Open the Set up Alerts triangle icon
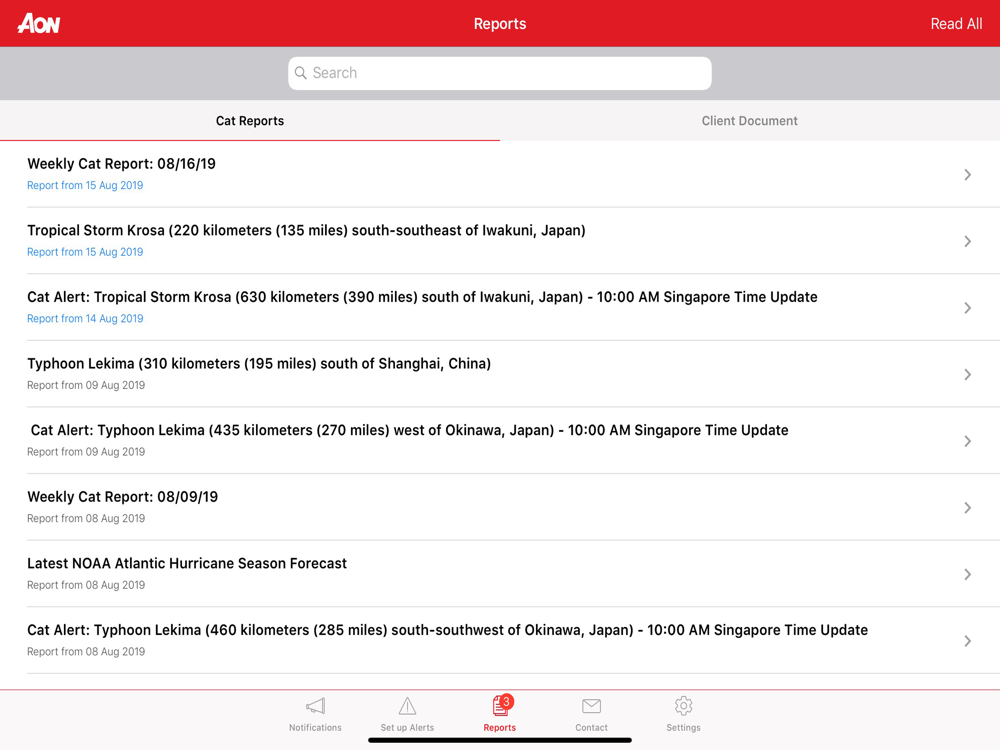1000x750 pixels. 407,706
